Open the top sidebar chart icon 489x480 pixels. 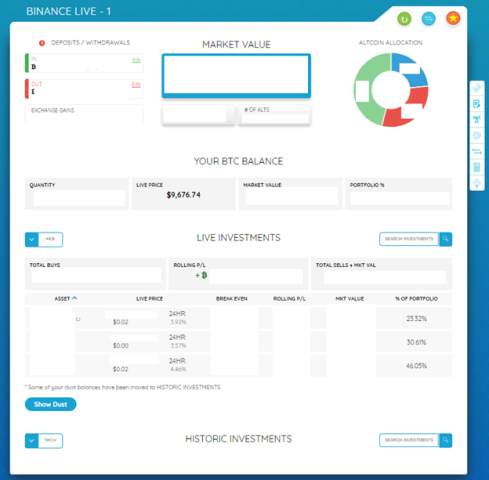(477, 88)
